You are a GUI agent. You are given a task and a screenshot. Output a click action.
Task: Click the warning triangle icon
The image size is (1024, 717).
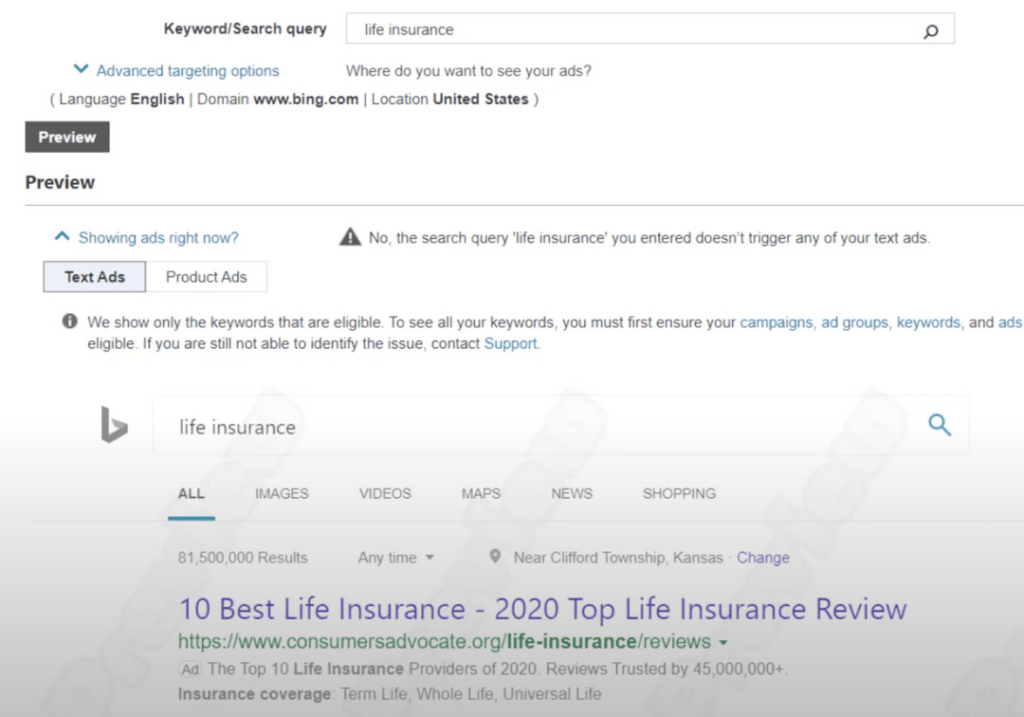(350, 236)
